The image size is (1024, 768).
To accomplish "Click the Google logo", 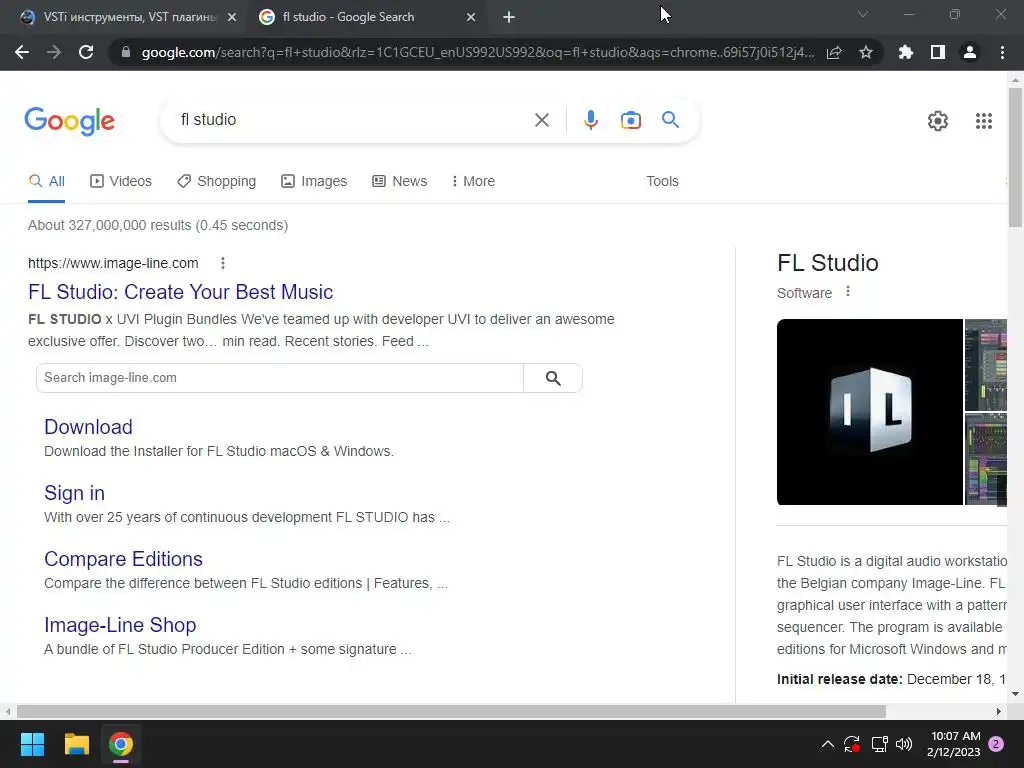I will pyautogui.click(x=69, y=121).
